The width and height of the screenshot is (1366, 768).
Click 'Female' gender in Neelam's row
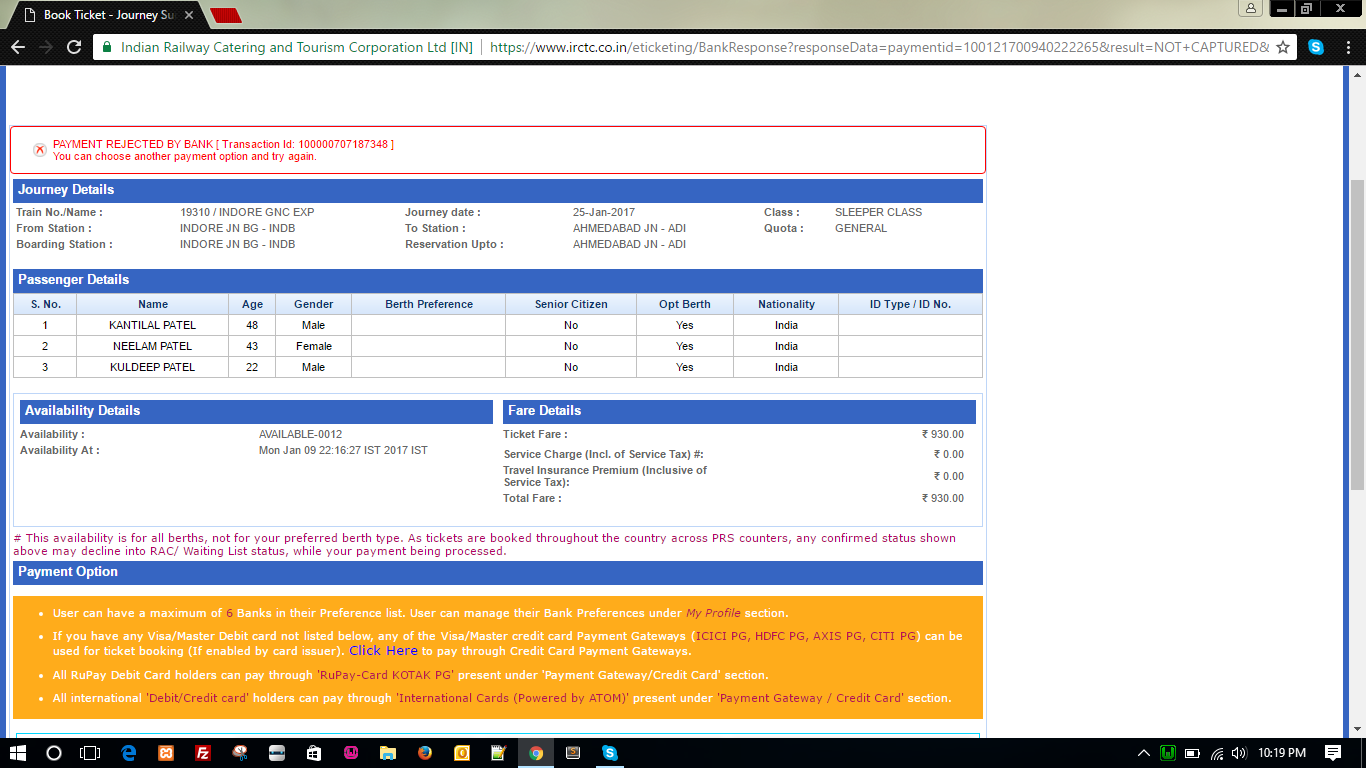pyautogui.click(x=314, y=346)
